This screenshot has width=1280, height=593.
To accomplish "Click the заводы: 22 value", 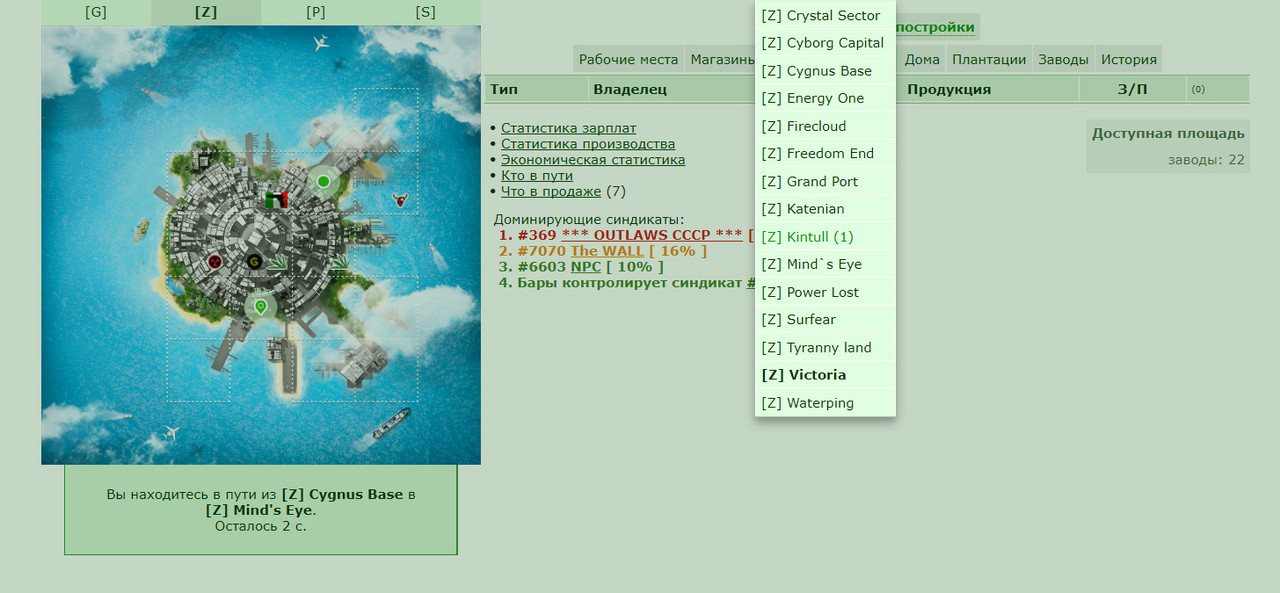I will [1206, 159].
